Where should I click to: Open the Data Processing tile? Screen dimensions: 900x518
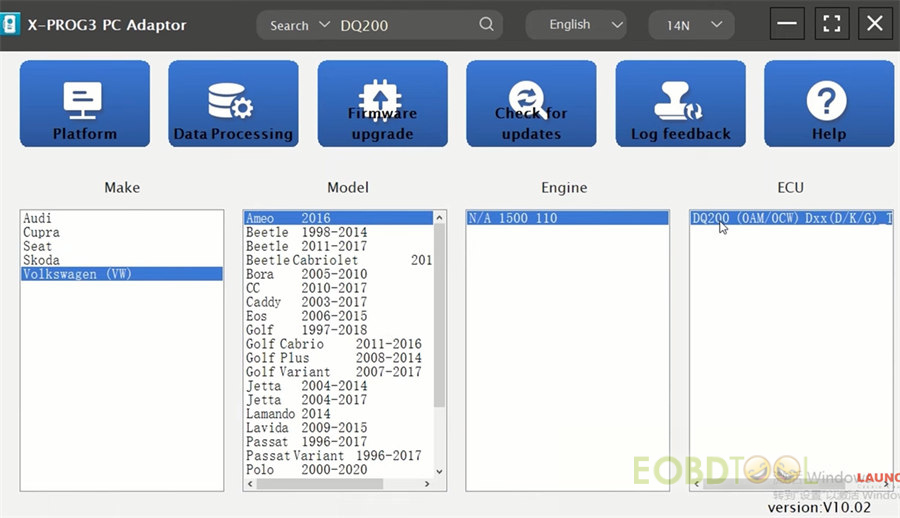point(234,103)
